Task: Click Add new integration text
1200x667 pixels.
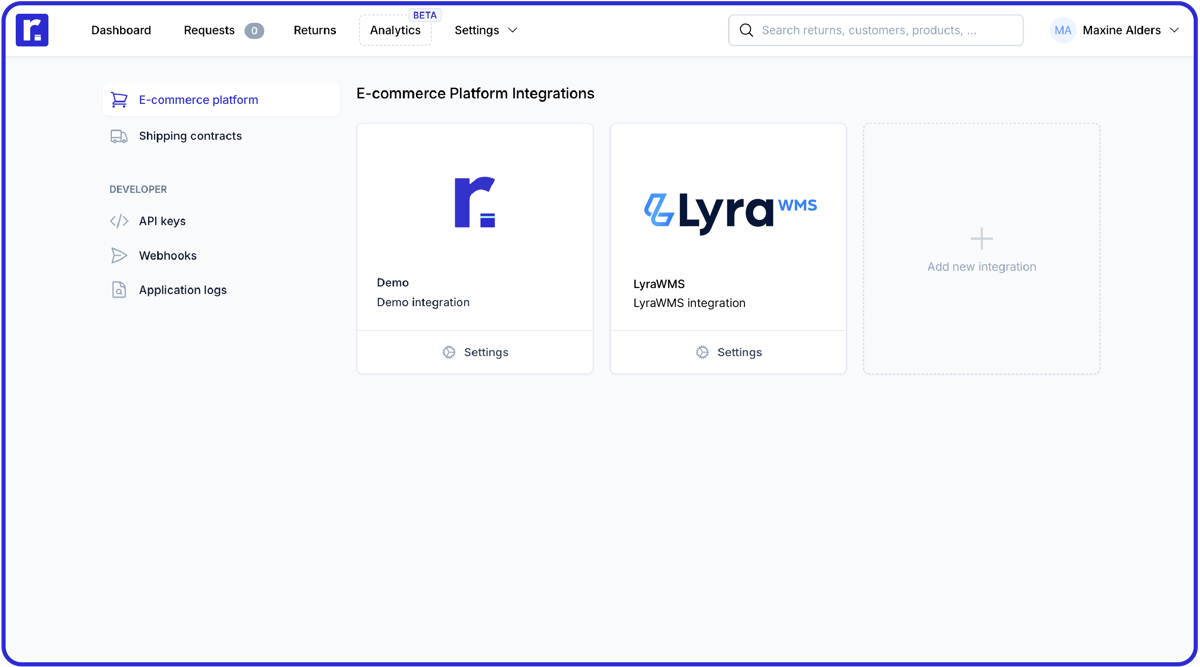Action: click(x=982, y=267)
